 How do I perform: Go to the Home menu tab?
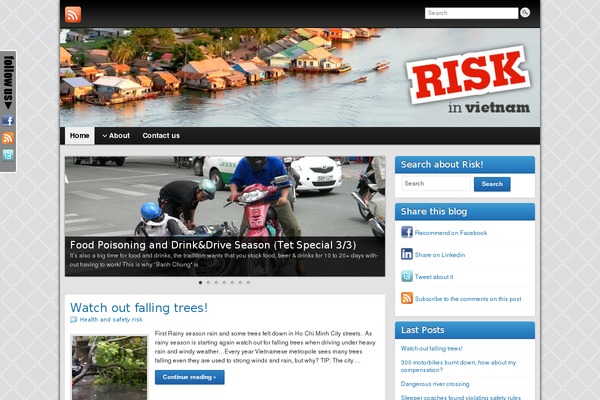(x=80, y=136)
